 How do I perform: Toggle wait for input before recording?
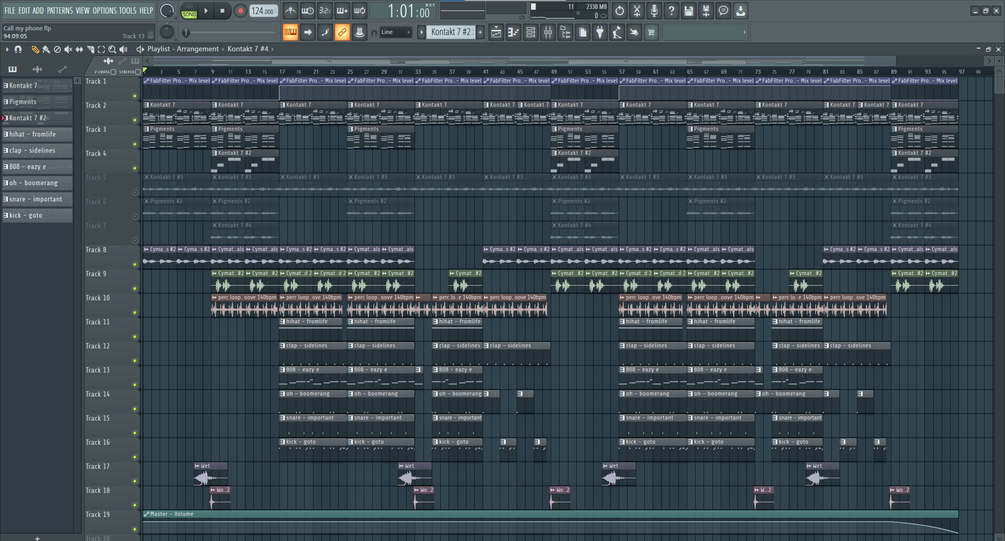point(308,11)
